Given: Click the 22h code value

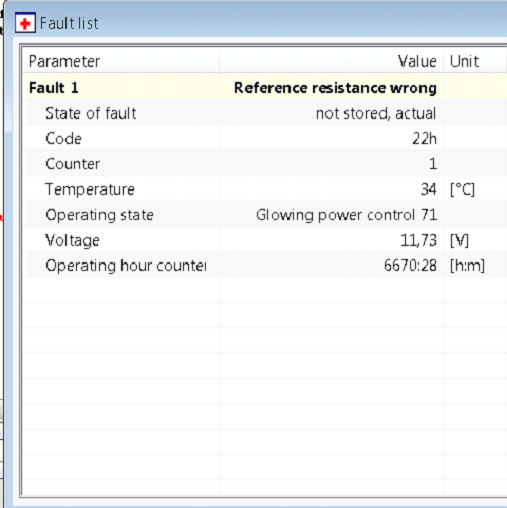Looking at the screenshot, I should pos(424,139).
